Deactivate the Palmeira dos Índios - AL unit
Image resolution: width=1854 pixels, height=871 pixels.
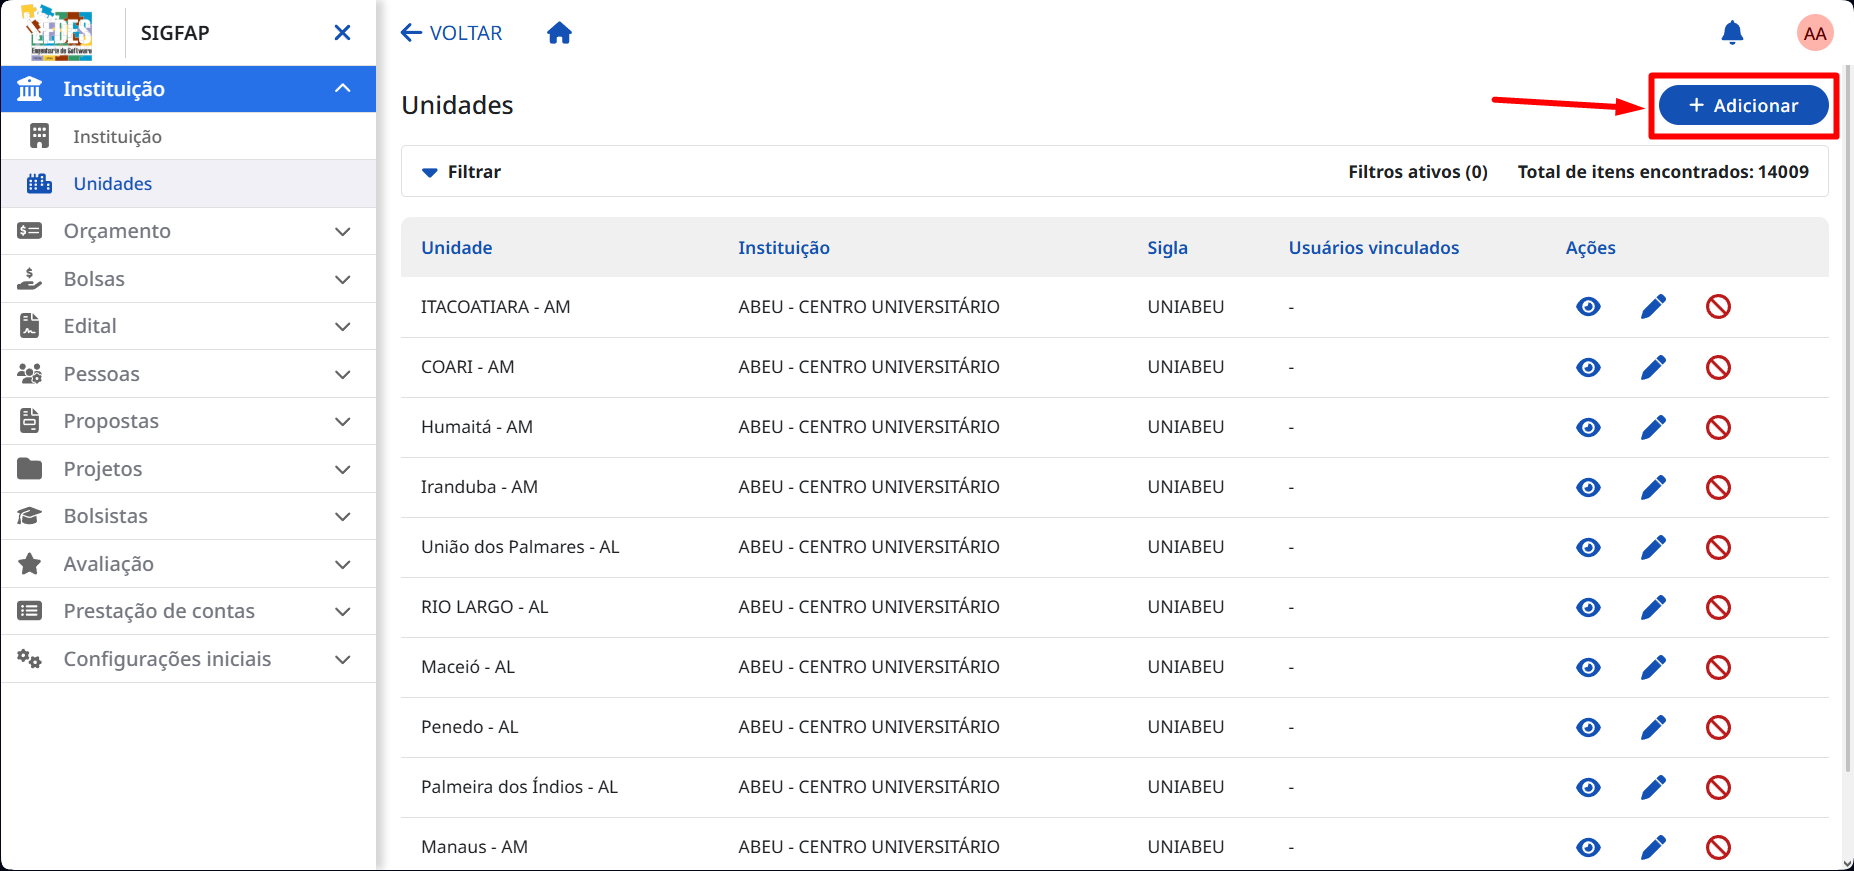pos(1718,787)
